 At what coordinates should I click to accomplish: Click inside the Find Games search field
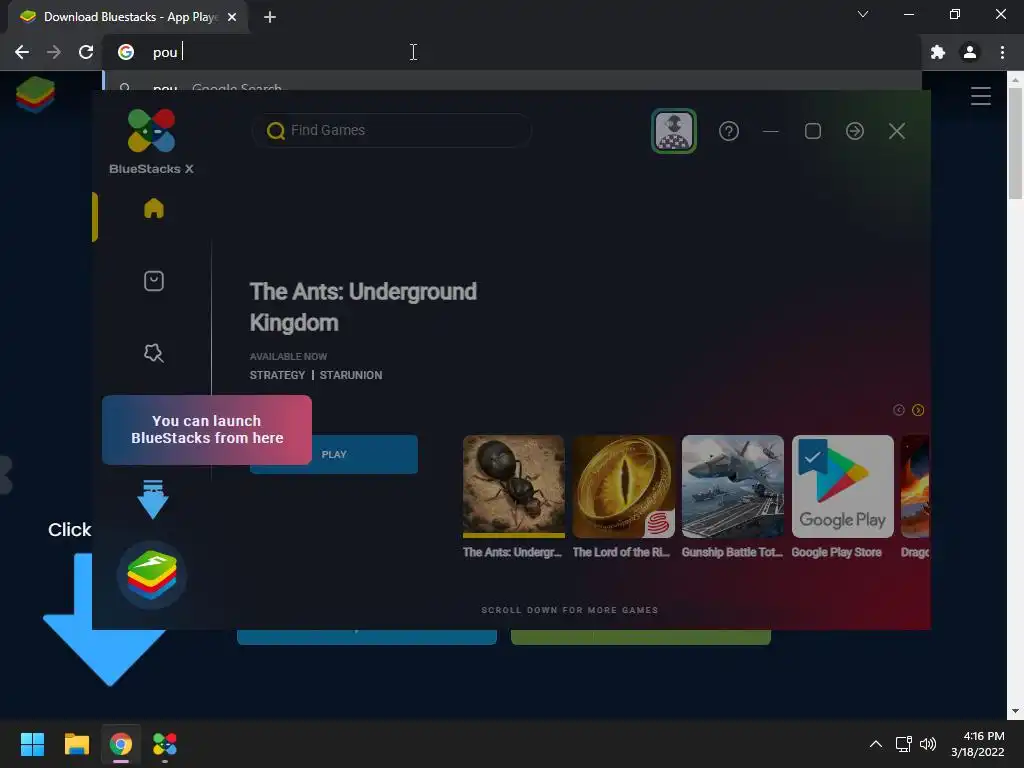click(392, 131)
